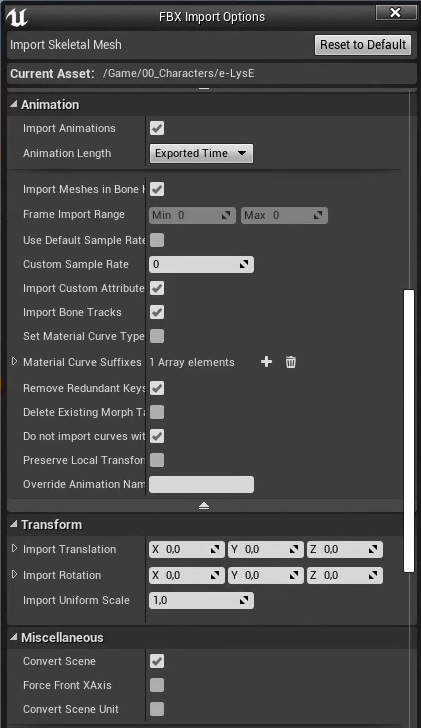Add a Material Curve Suffixes array element

266,362
